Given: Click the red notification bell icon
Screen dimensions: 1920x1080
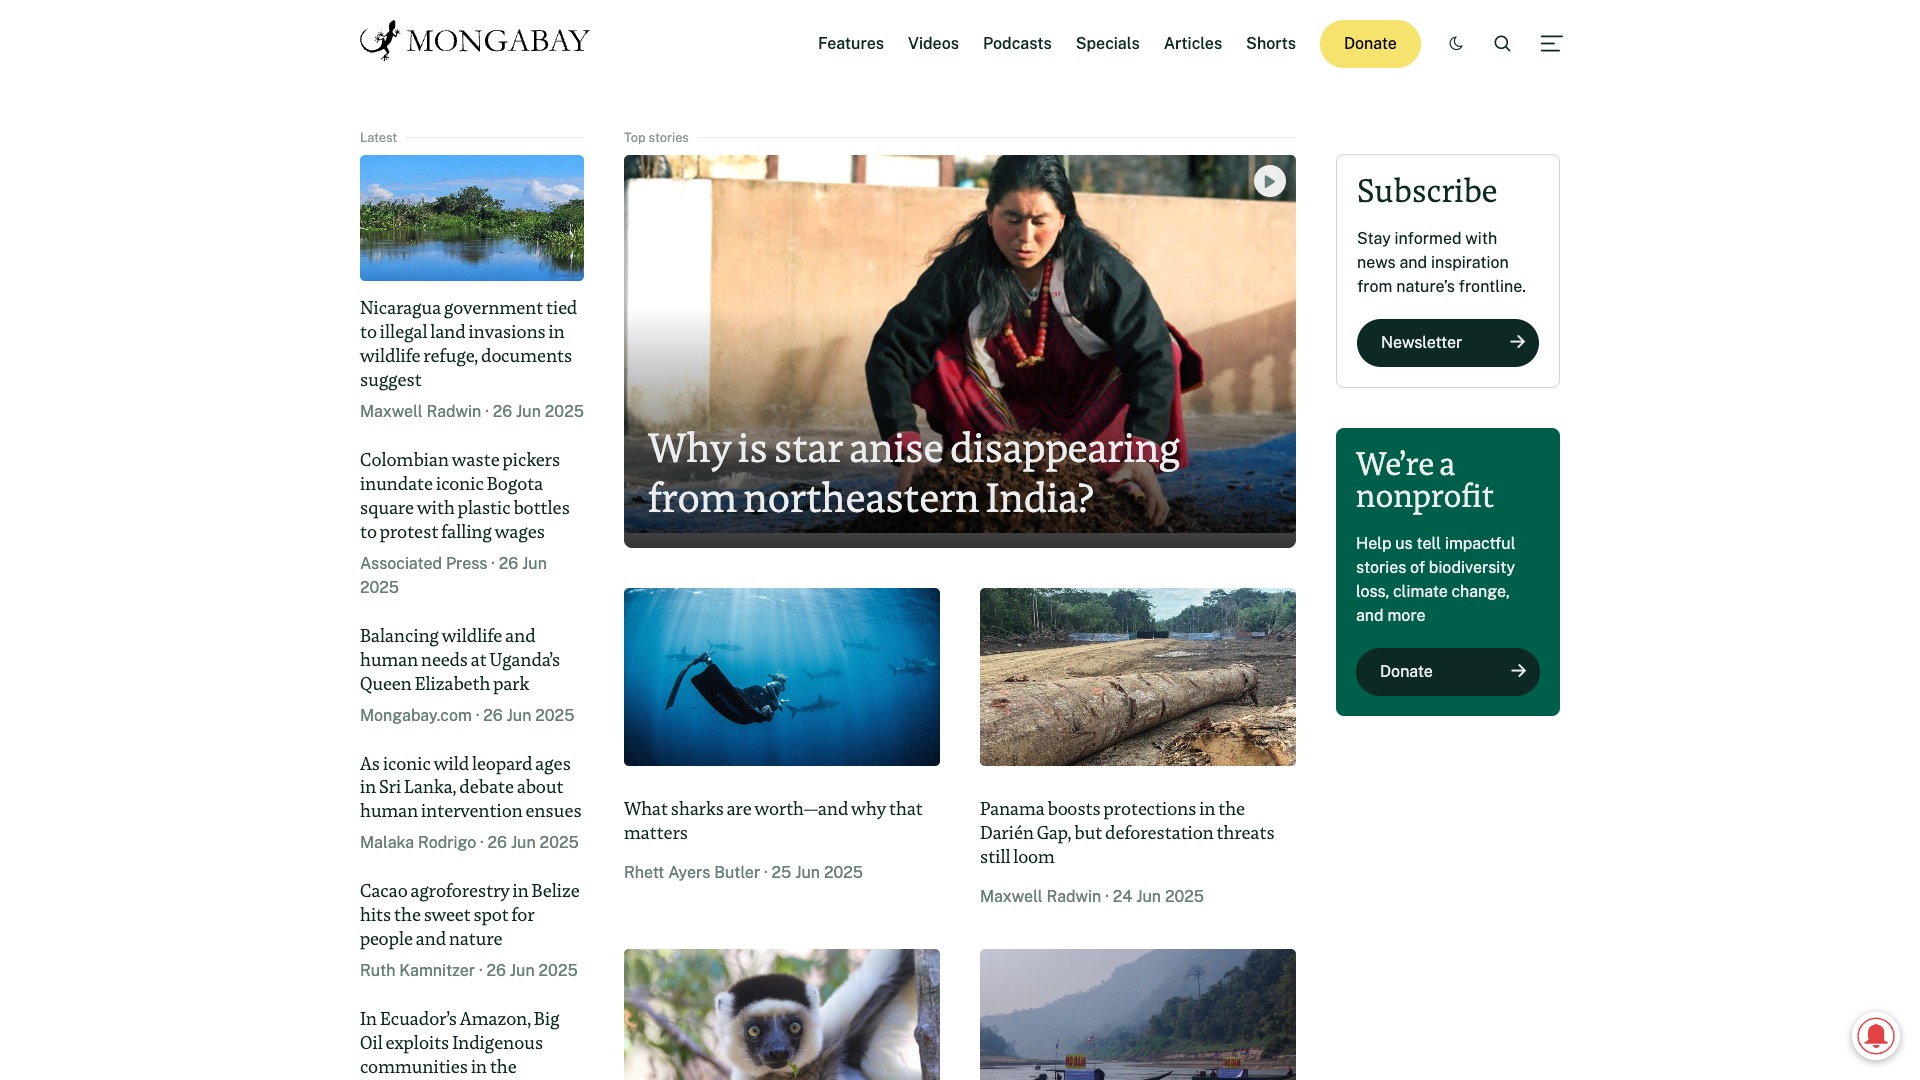Looking at the screenshot, I should pyautogui.click(x=1876, y=1035).
